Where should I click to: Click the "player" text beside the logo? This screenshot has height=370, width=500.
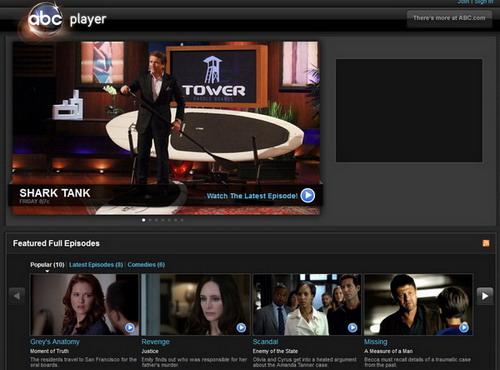pyautogui.click(x=88, y=20)
